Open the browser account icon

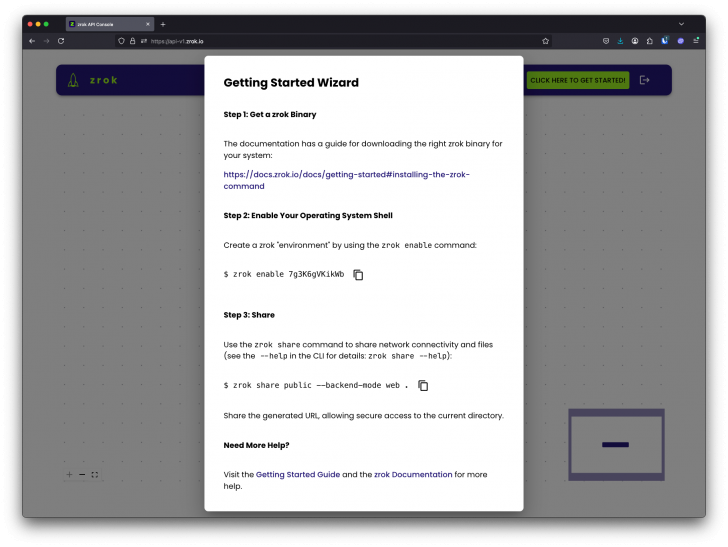tap(635, 41)
